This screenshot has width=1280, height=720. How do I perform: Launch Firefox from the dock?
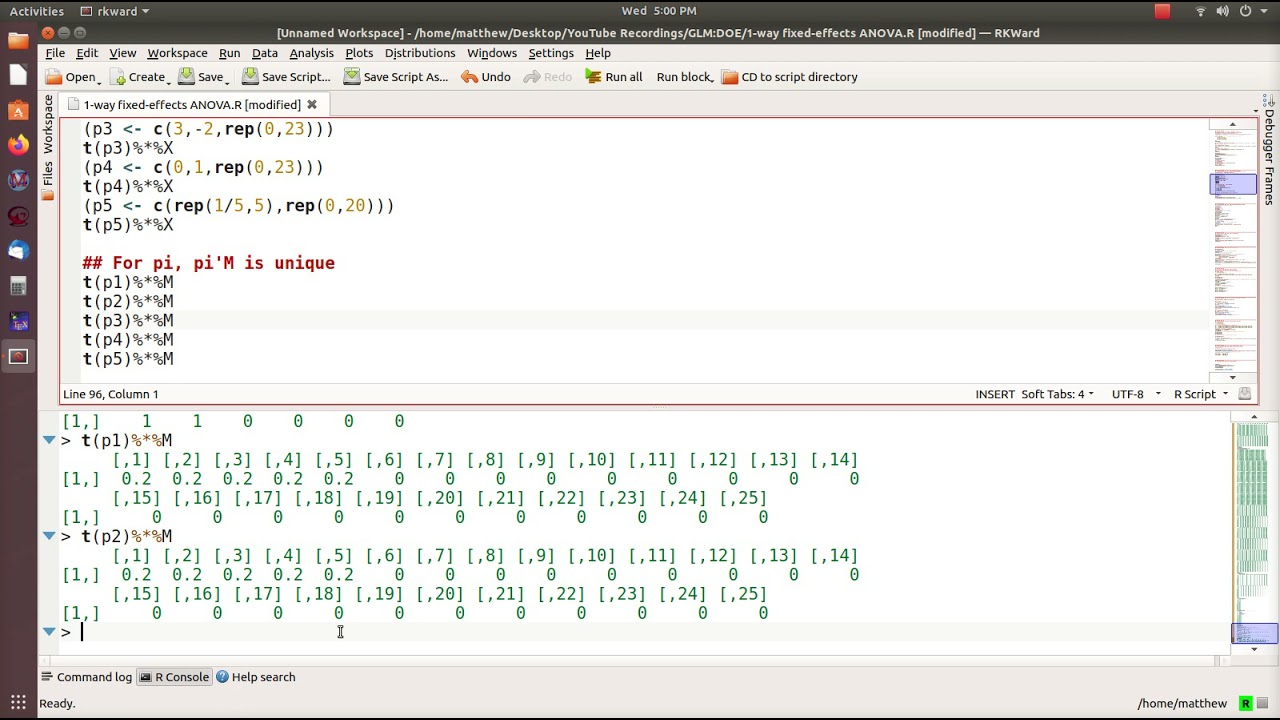pos(18,145)
